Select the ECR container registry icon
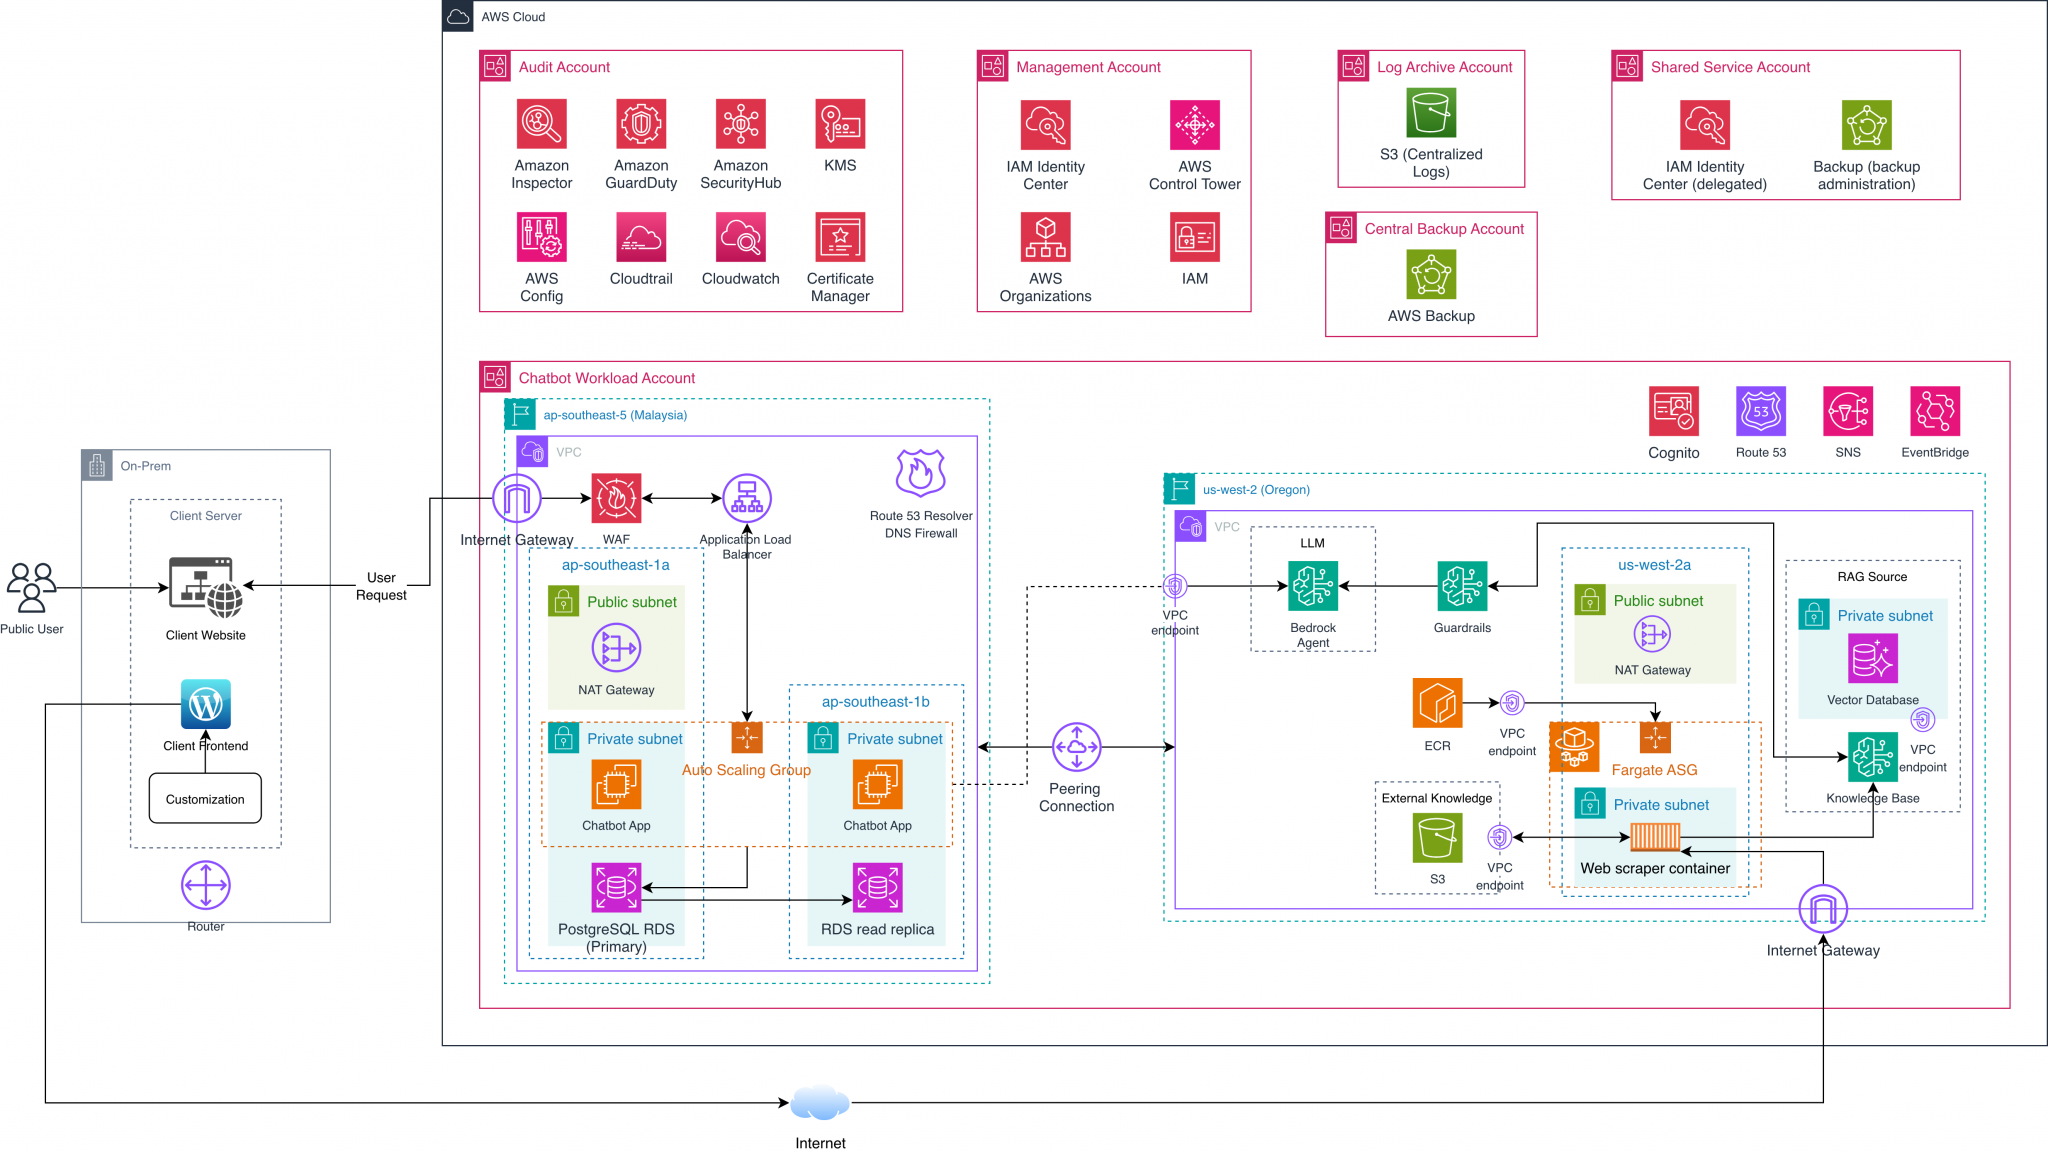Screen dimensions: 2048x1152 pyautogui.click(x=1437, y=703)
